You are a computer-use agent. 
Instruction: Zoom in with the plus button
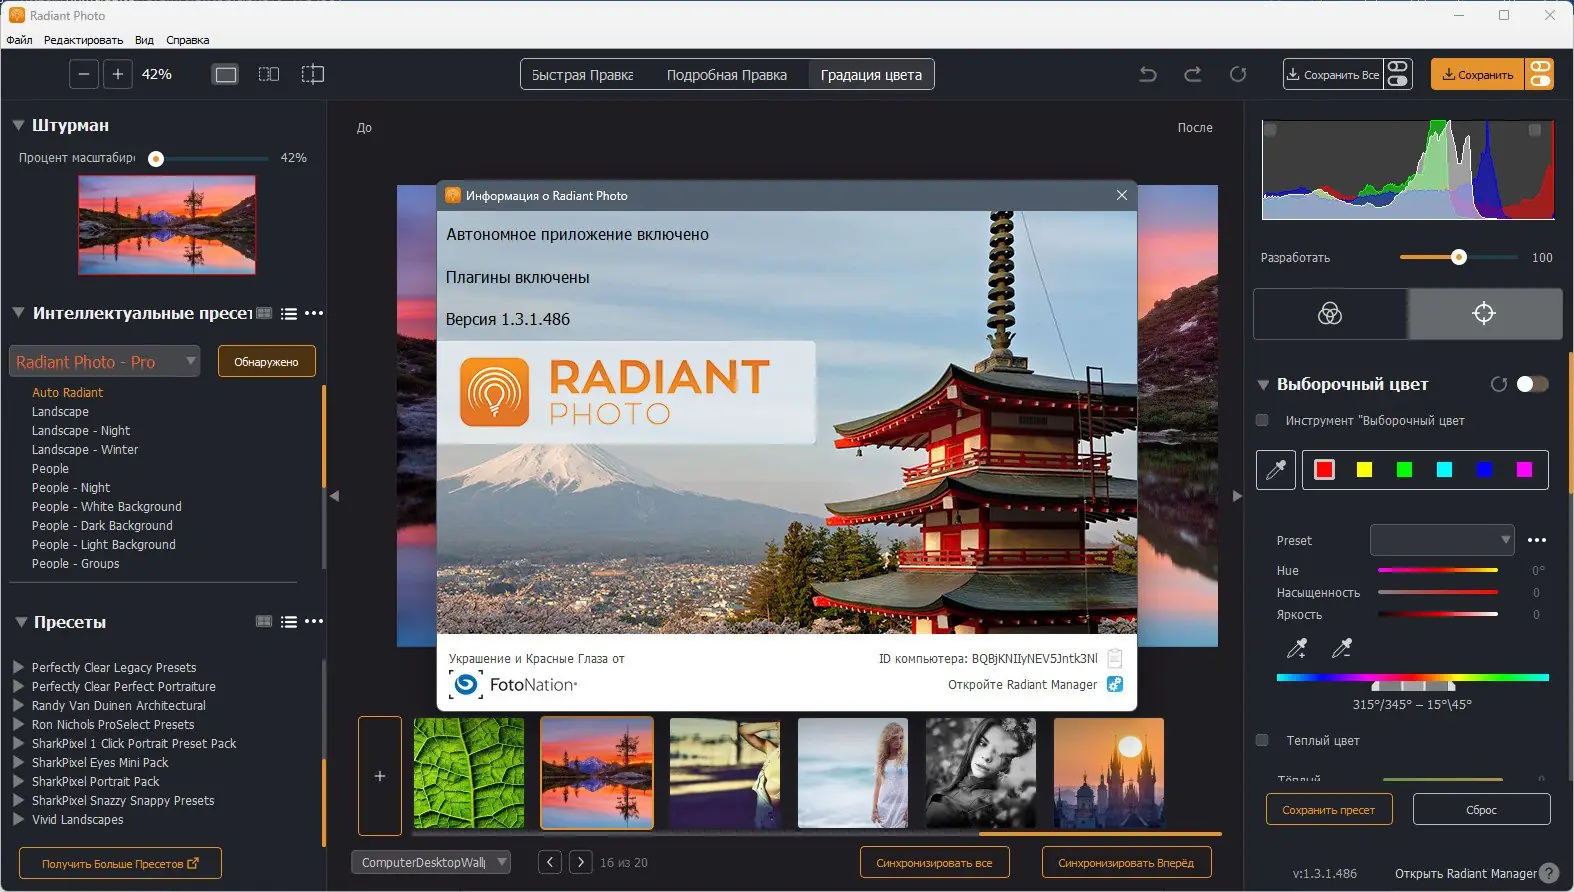pyautogui.click(x=118, y=74)
